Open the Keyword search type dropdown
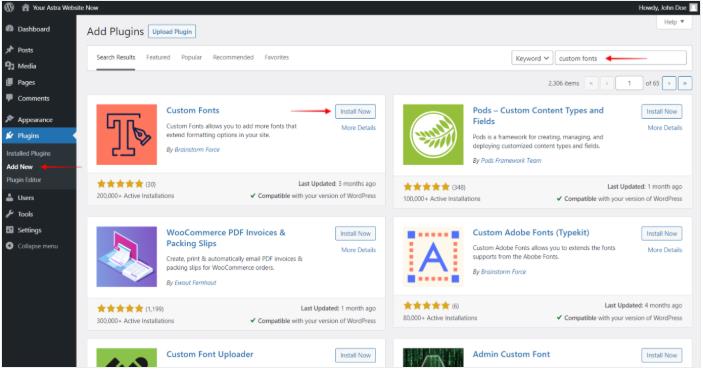 point(532,58)
